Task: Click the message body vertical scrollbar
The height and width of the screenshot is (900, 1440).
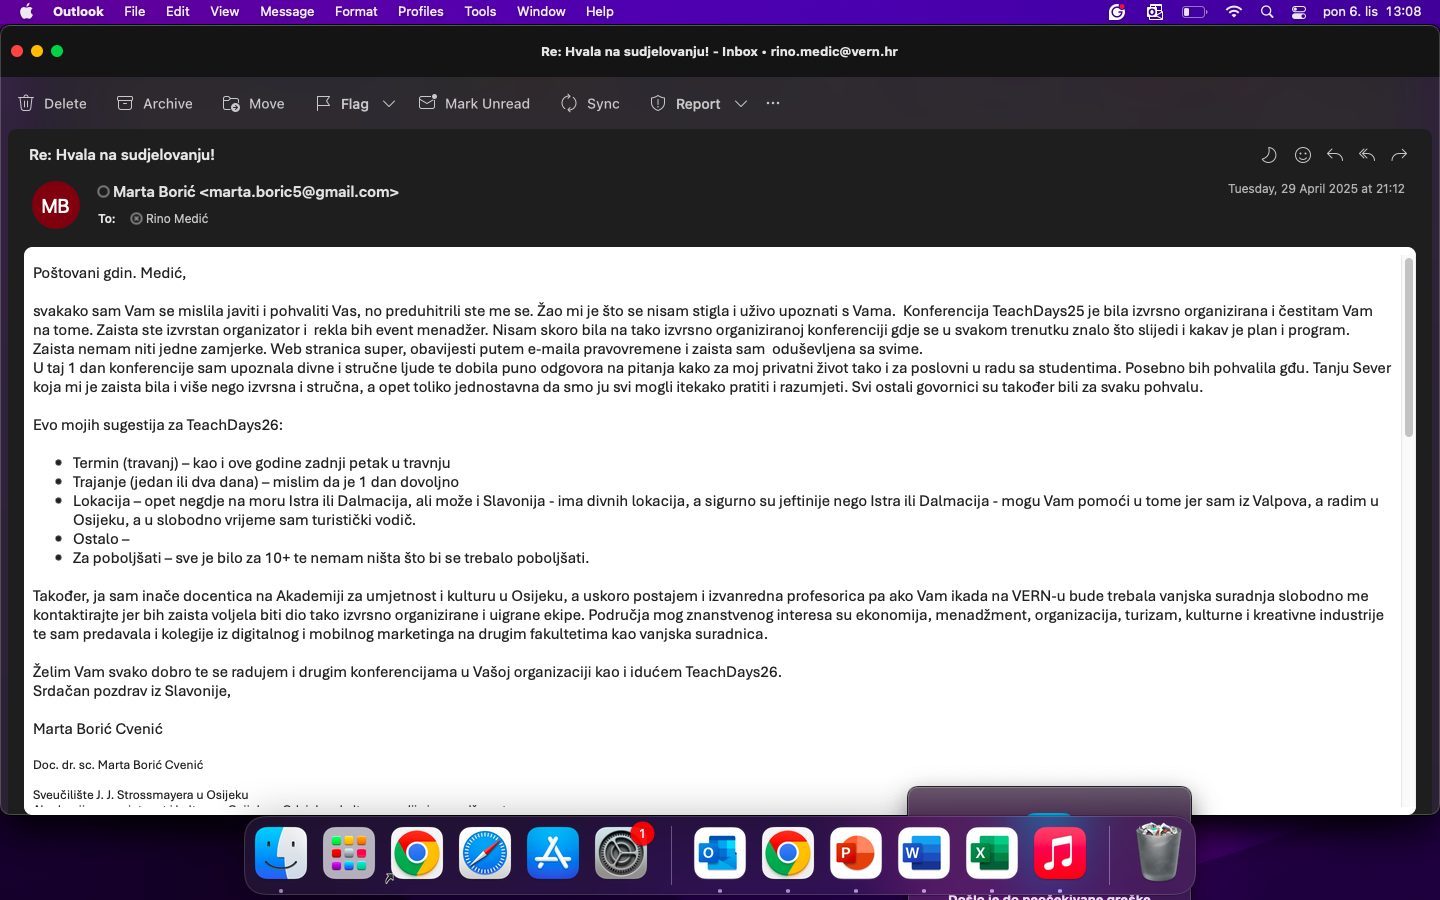Action: coord(1409,347)
